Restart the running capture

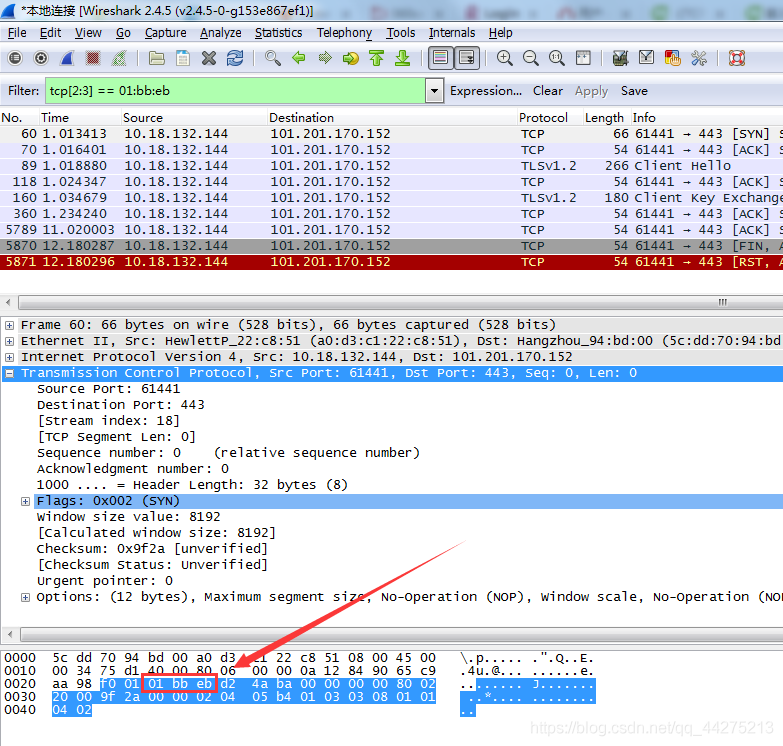coord(119,58)
